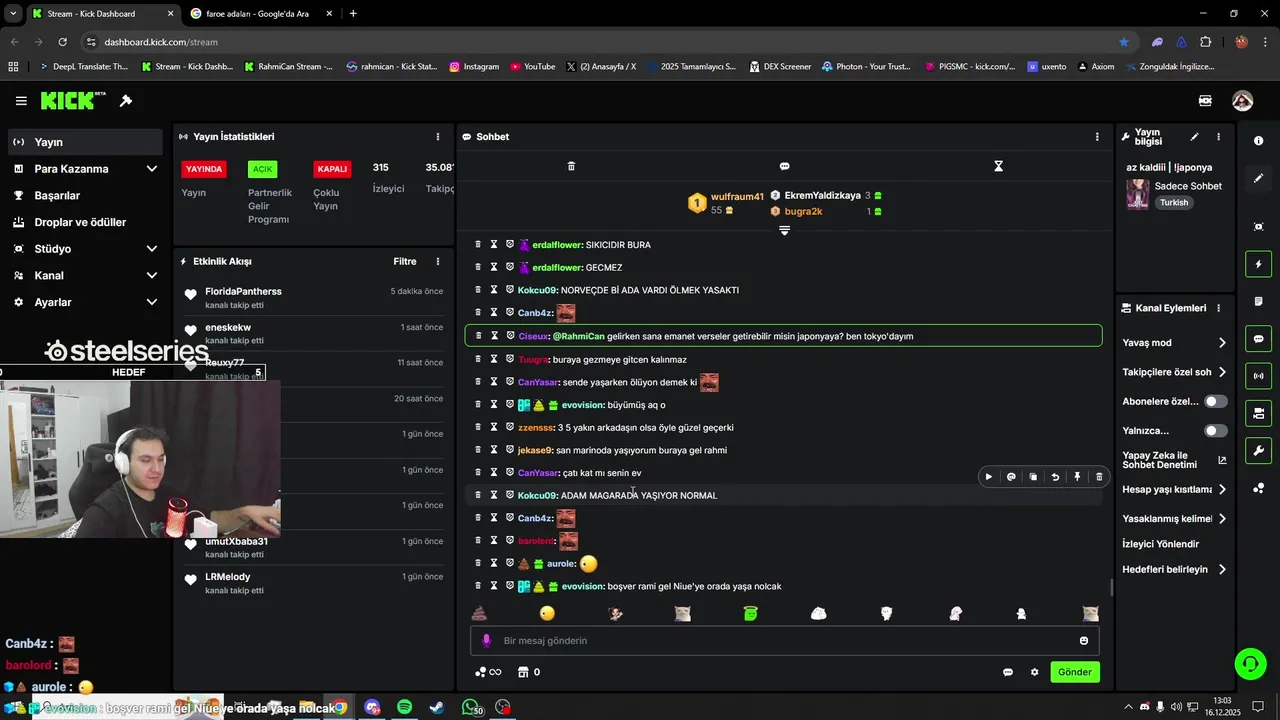Select Yayın in left sidebar
Screen dimensions: 1280x720
click(86, 142)
